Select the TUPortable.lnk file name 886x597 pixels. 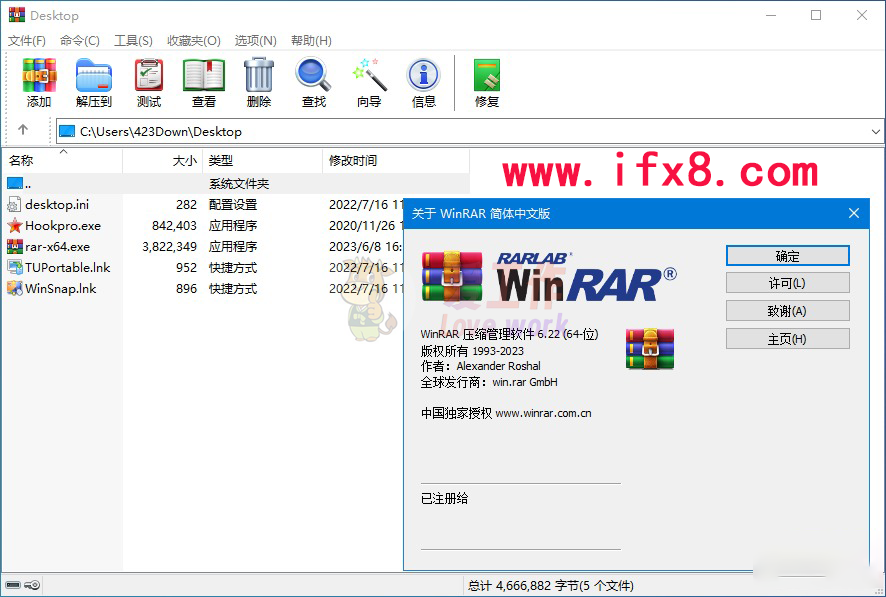click(68, 267)
